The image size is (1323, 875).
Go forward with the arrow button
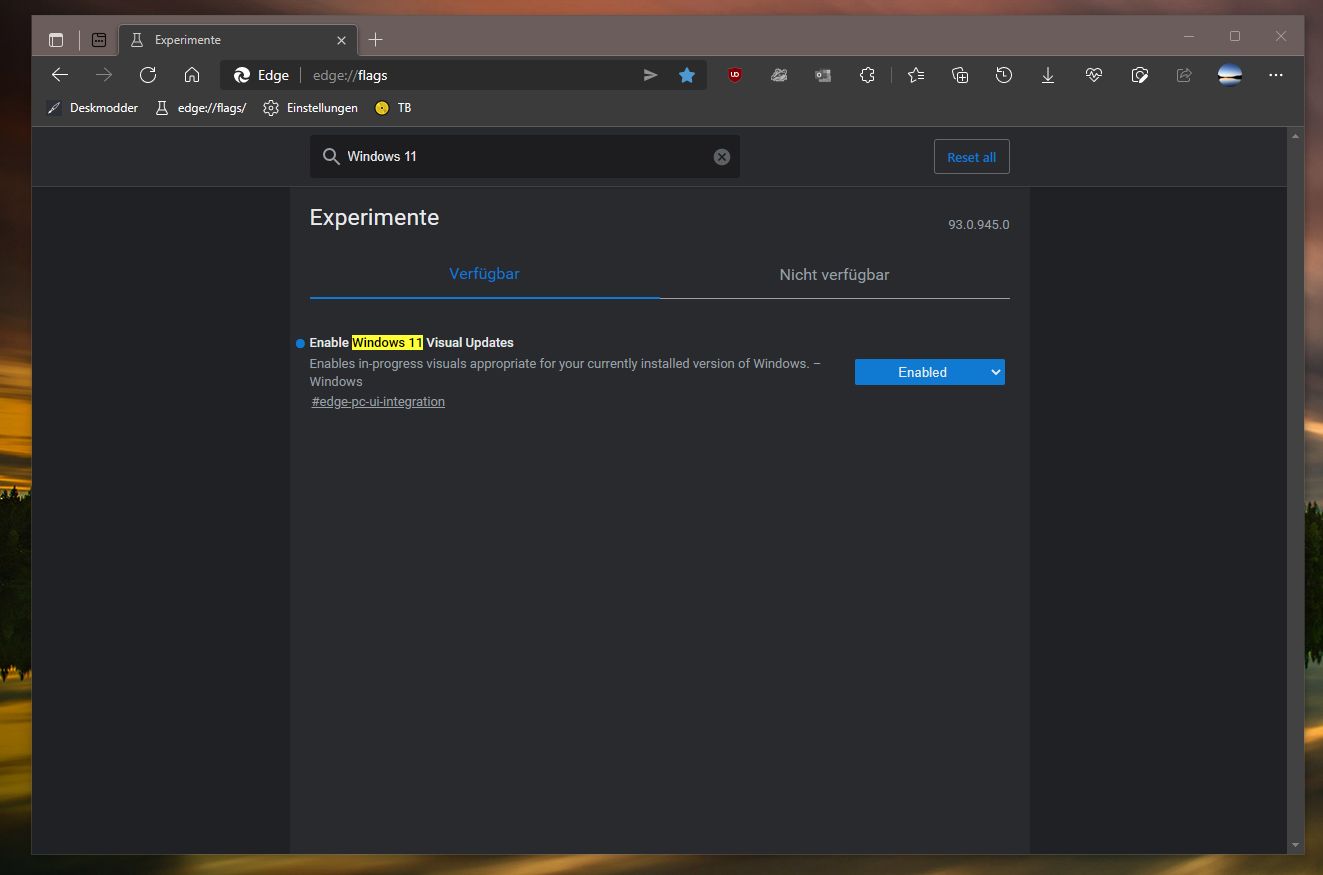pyautogui.click(x=104, y=75)
